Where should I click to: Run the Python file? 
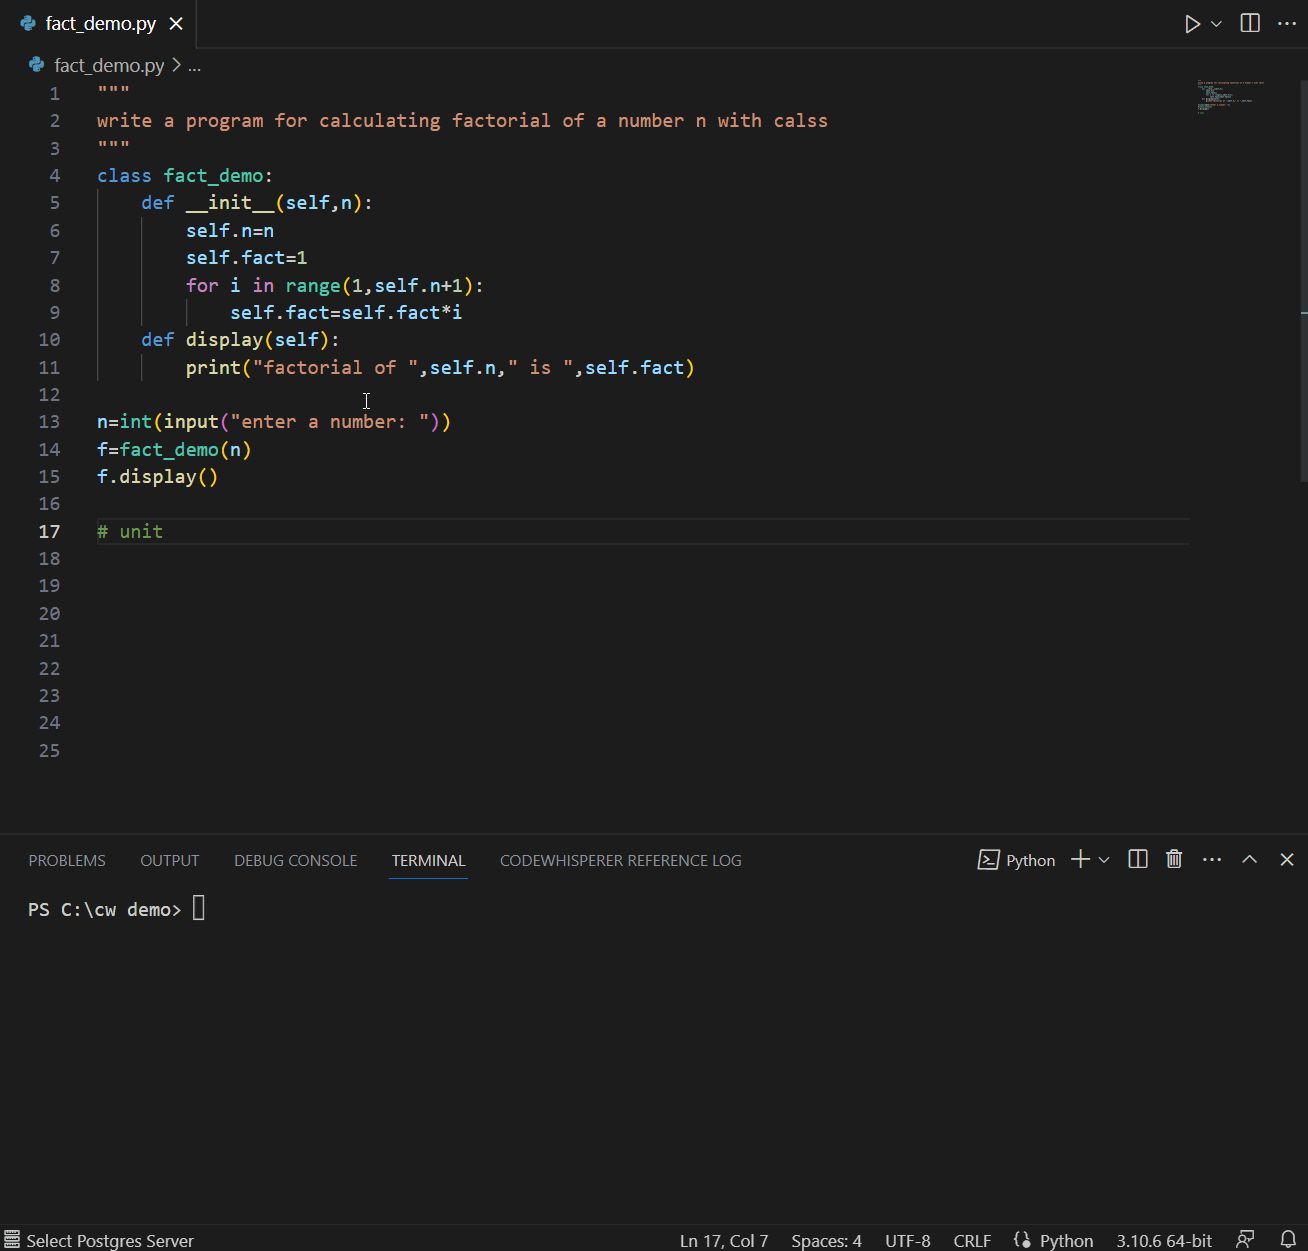tap(1193, 23)
